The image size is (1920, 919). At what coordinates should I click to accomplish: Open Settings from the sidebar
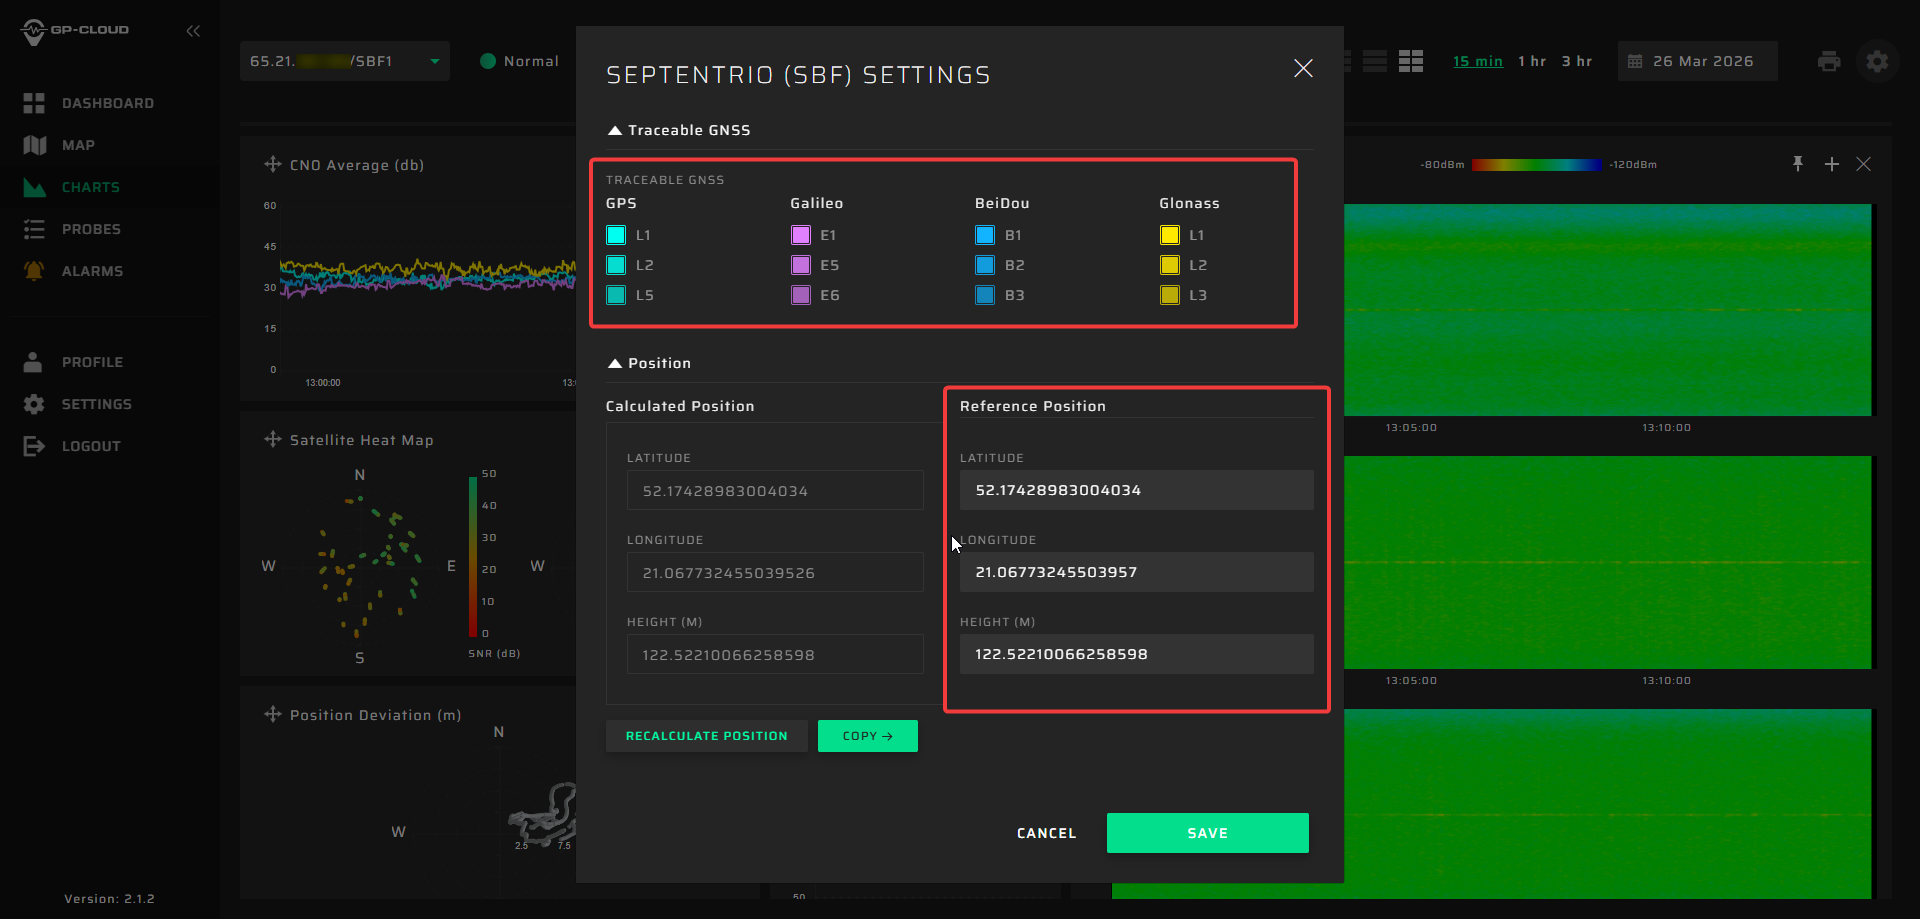(x=96, y=404)
